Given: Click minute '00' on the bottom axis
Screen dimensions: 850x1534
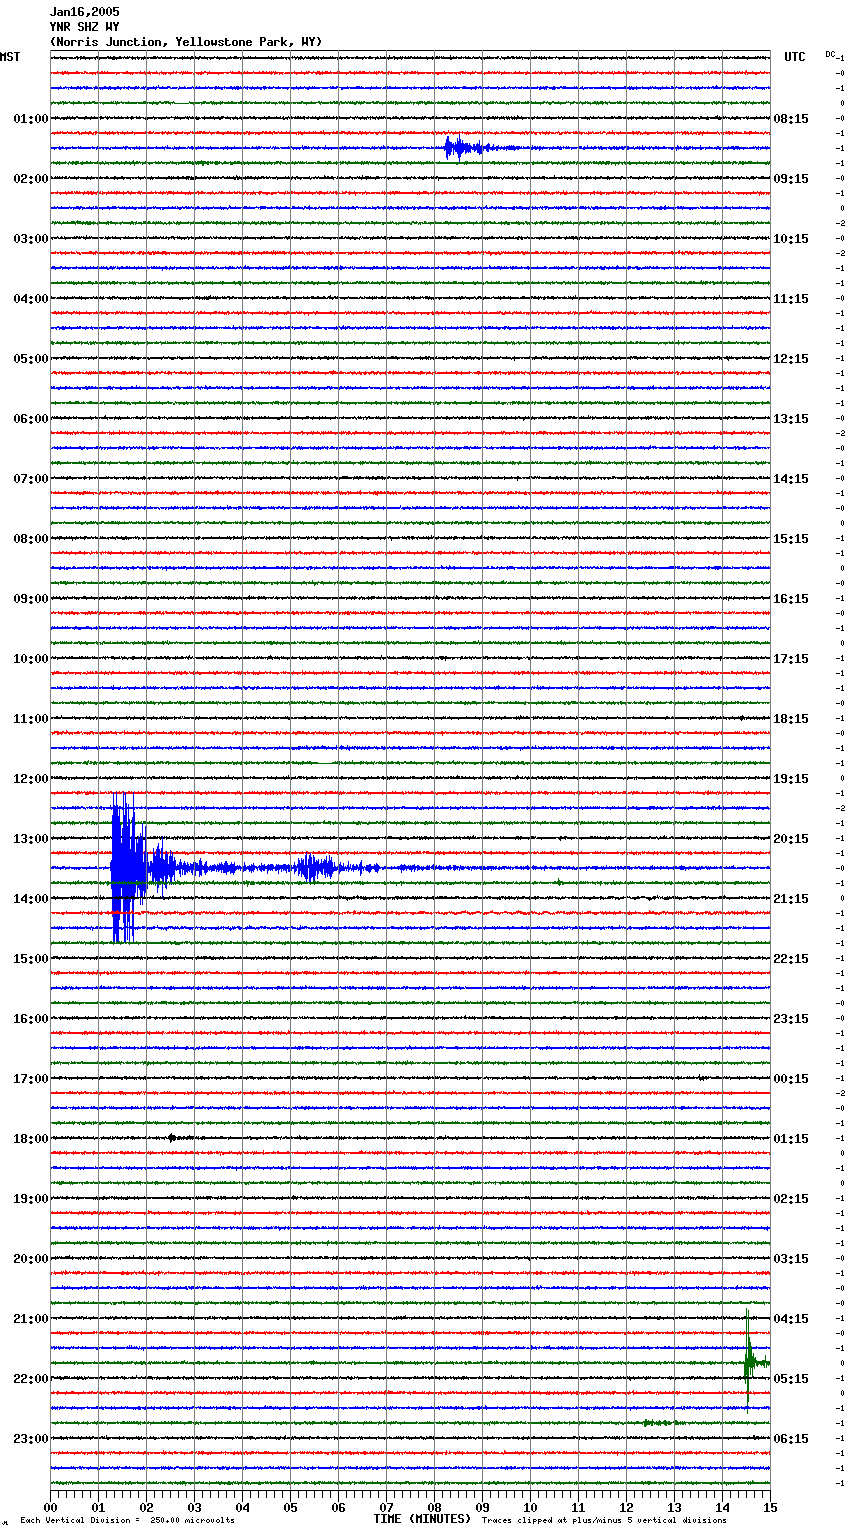Looking at the screenshot, I should (x=51, y=1507).
